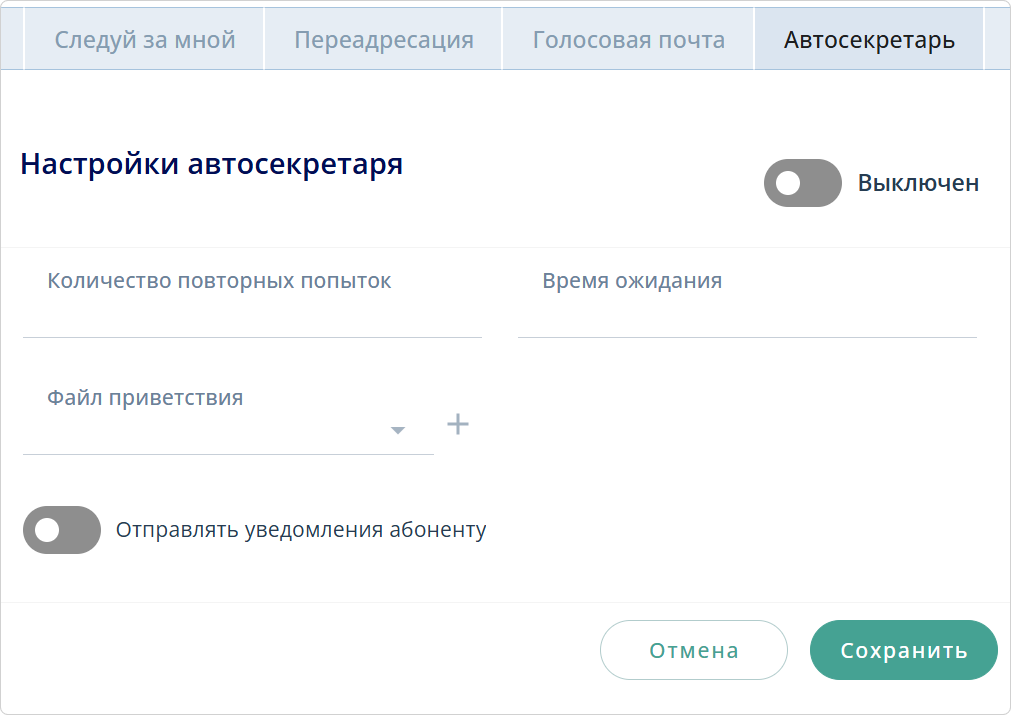The height and width of the screenshot is (715, 1011).
Task: Enable the autosecretary Выключен toggle
Action: point(801,183)
